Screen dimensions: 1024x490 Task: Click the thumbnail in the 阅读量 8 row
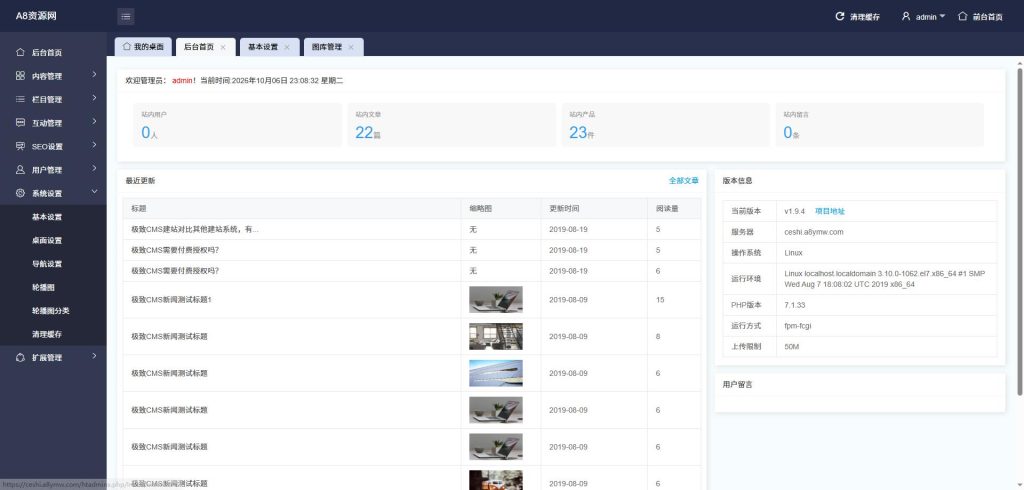(496, 336)
